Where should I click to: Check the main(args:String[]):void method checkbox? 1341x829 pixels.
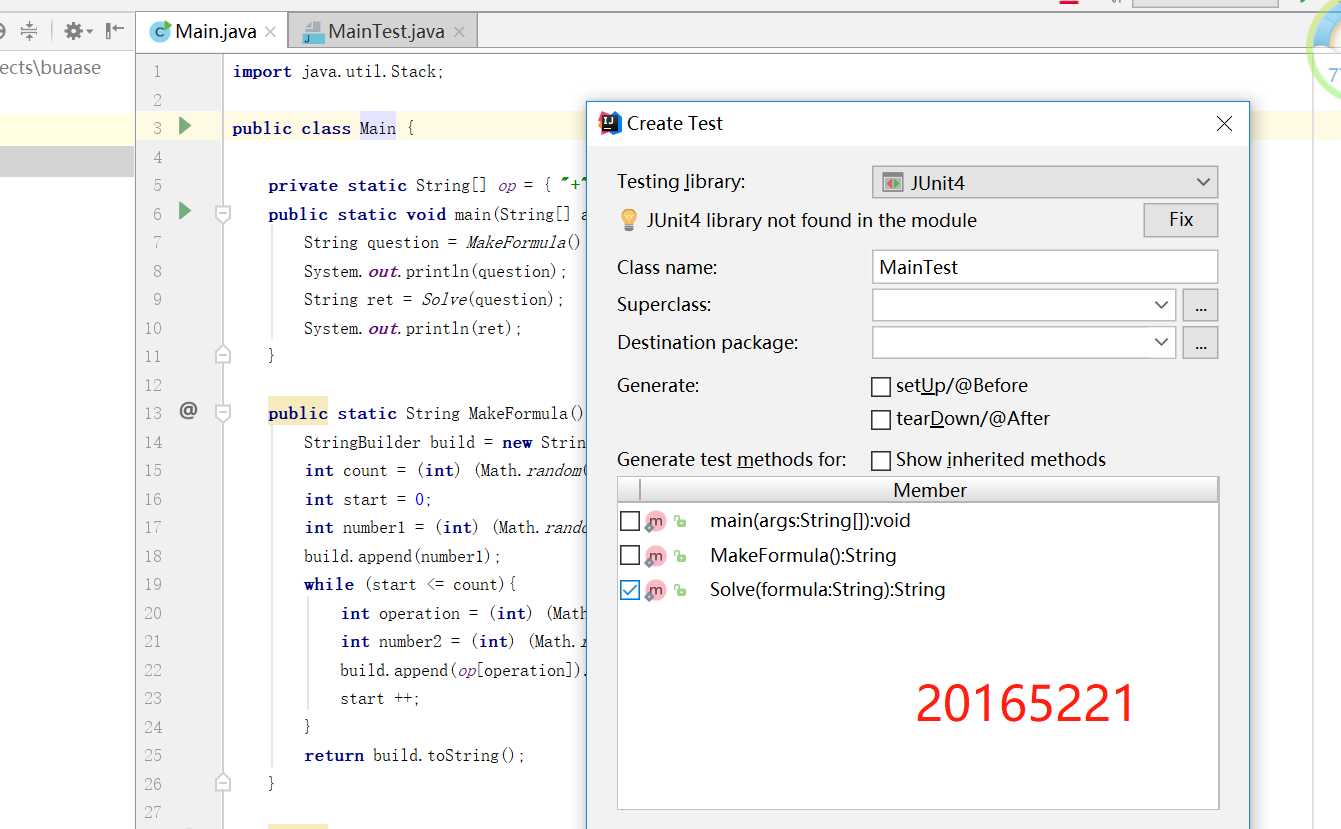(x=630, y=521)
